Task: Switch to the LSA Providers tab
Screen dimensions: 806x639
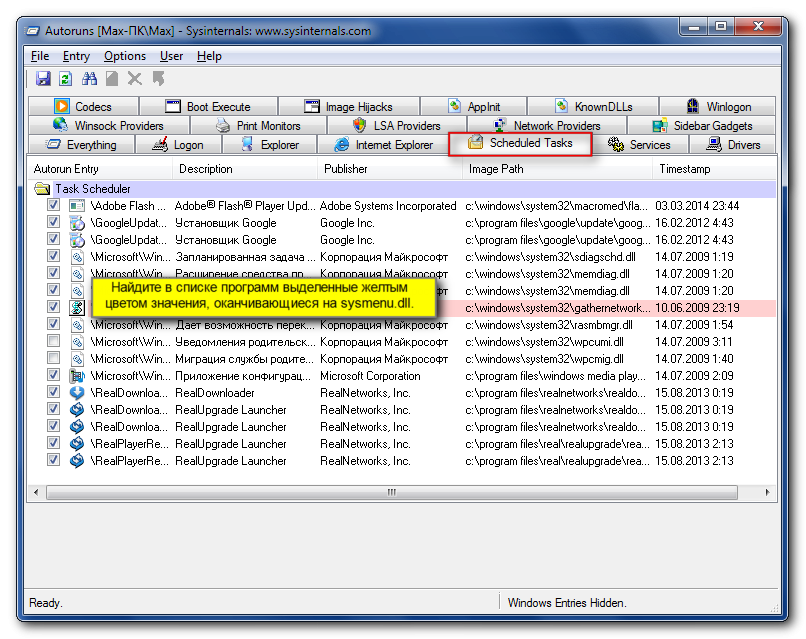Action: pos(396,125)
